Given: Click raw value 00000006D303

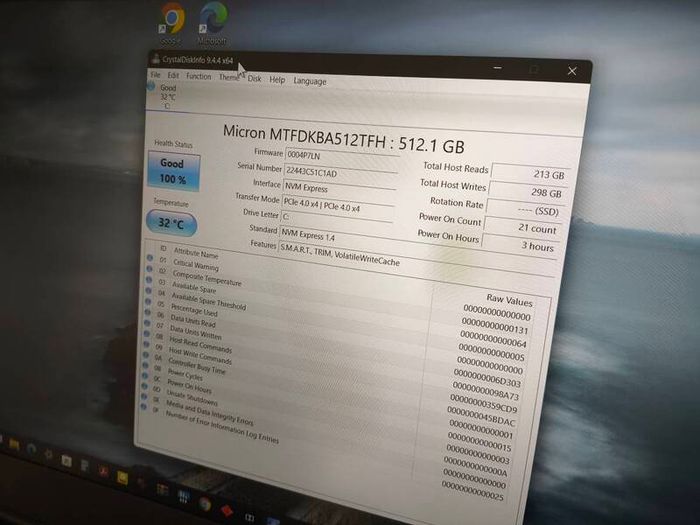Looking at the screenshot, I should (487, 378).
